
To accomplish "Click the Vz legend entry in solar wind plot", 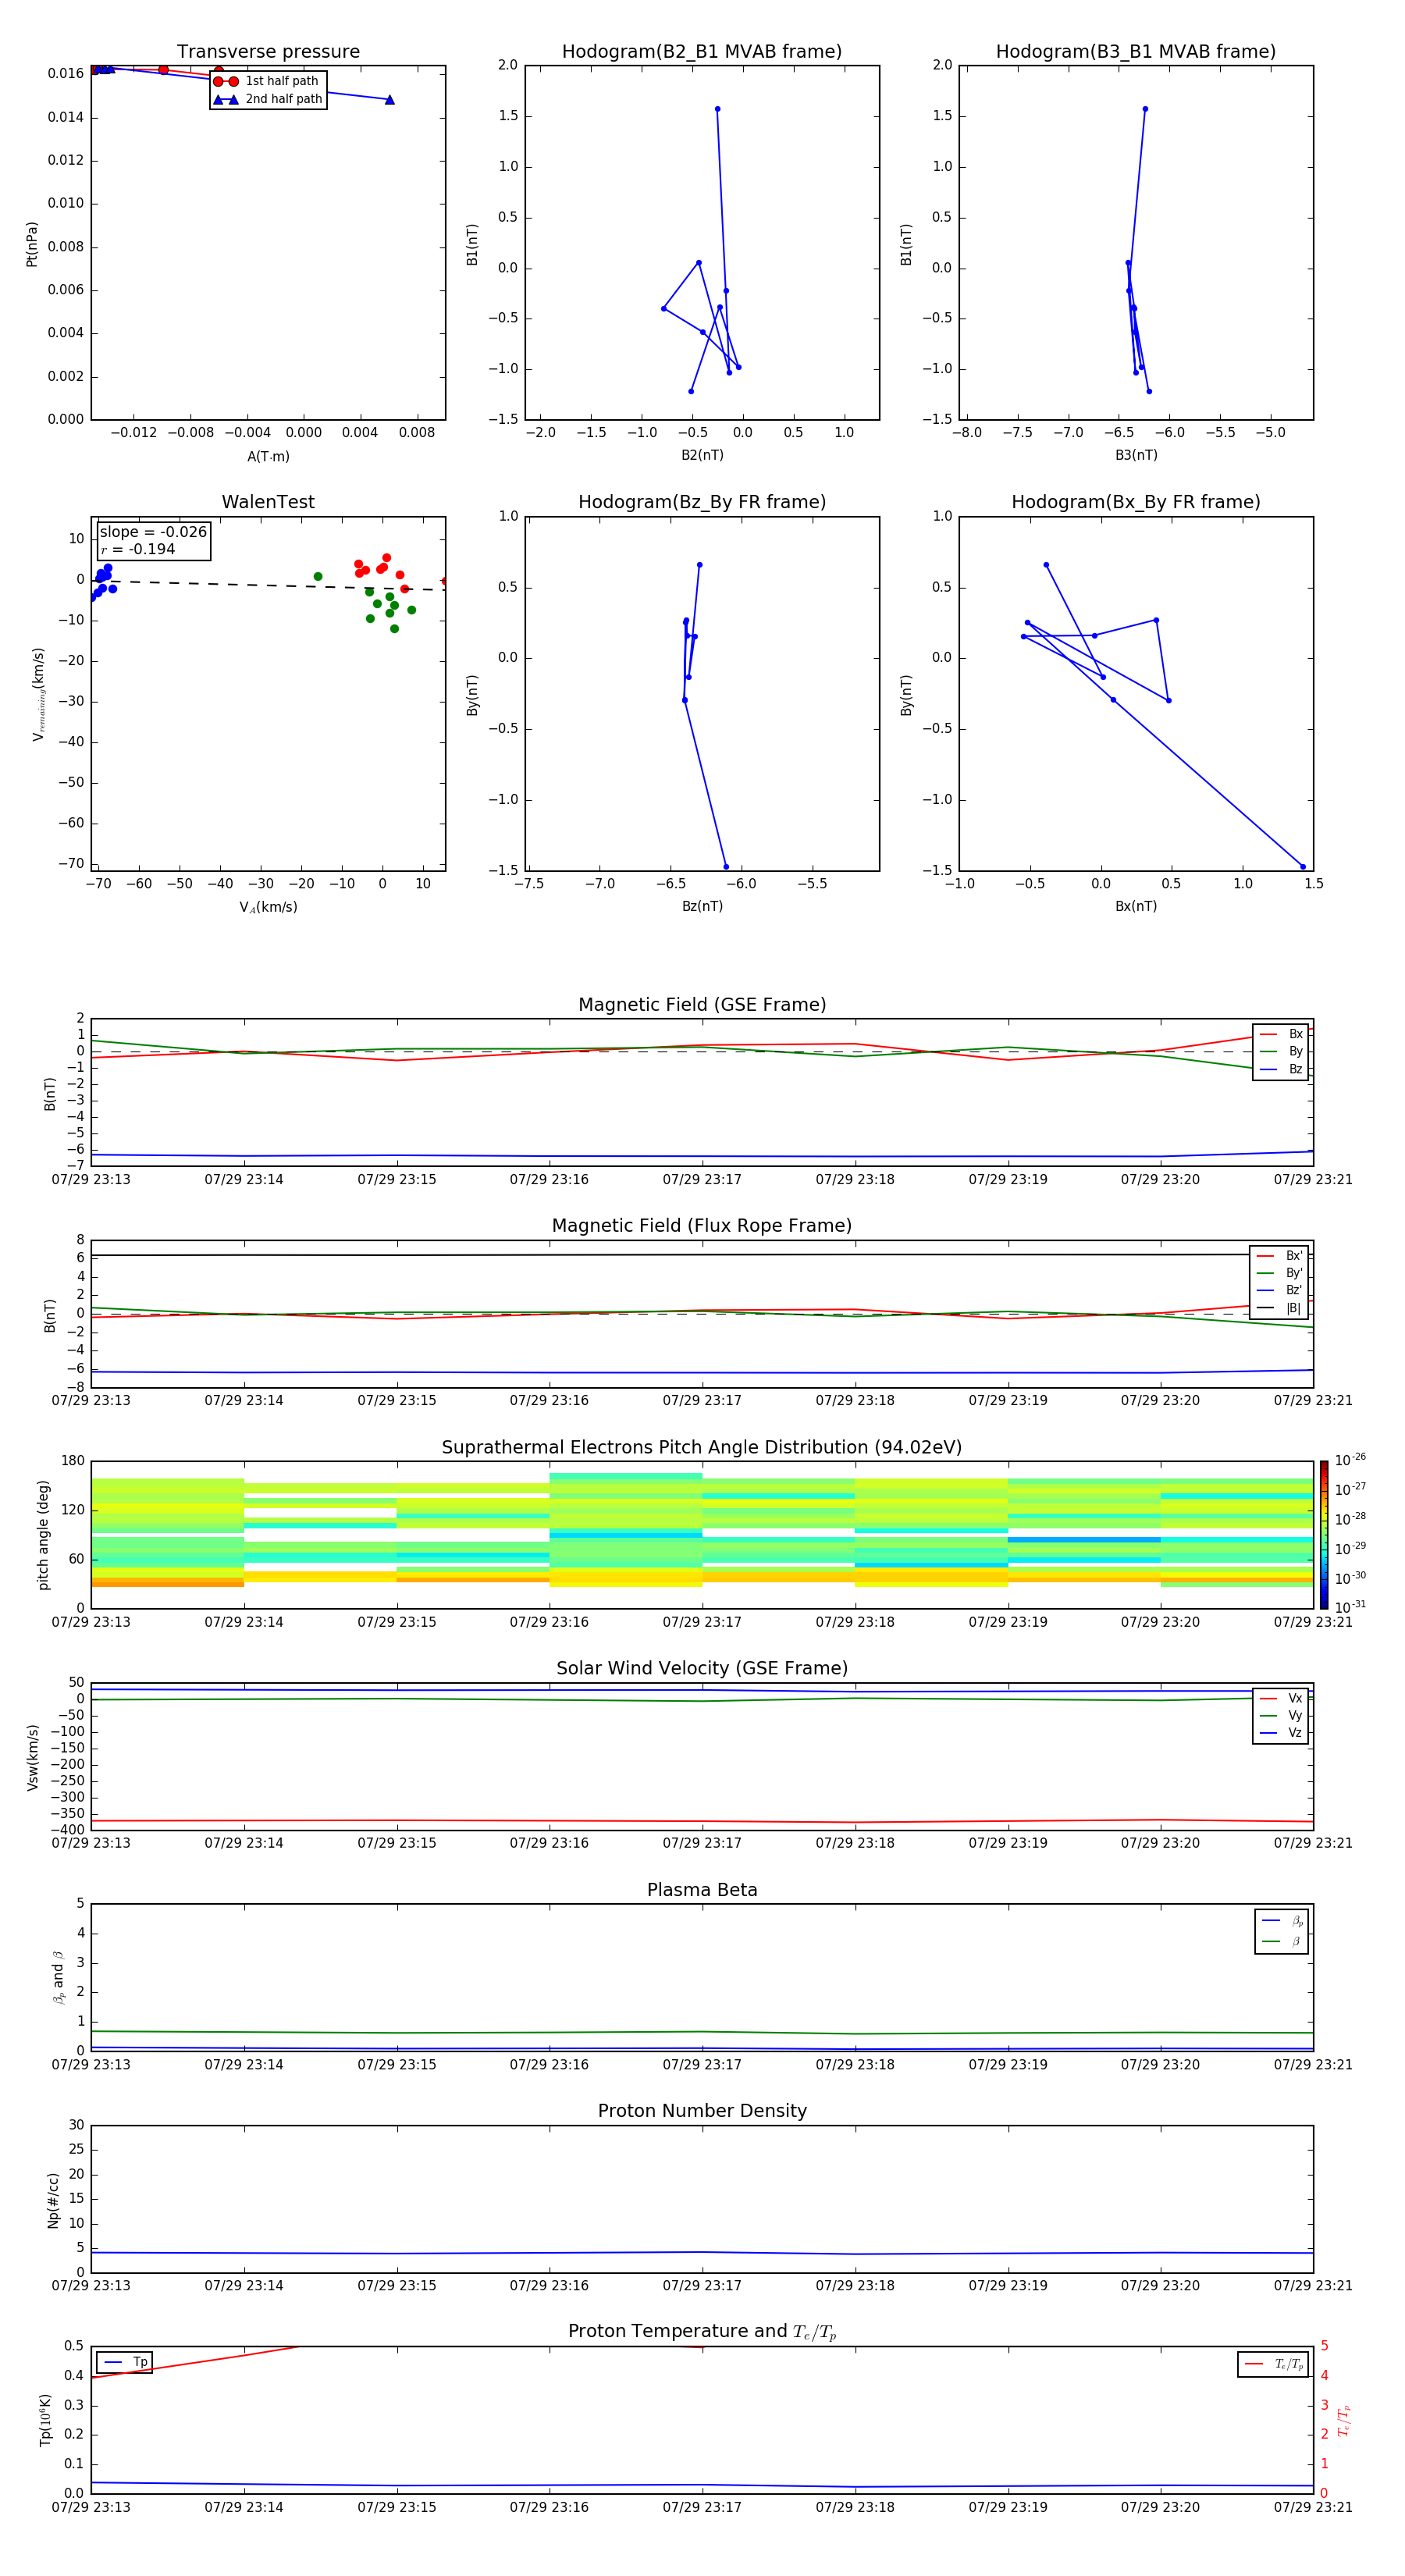I will click(x=1281, y=1733).
